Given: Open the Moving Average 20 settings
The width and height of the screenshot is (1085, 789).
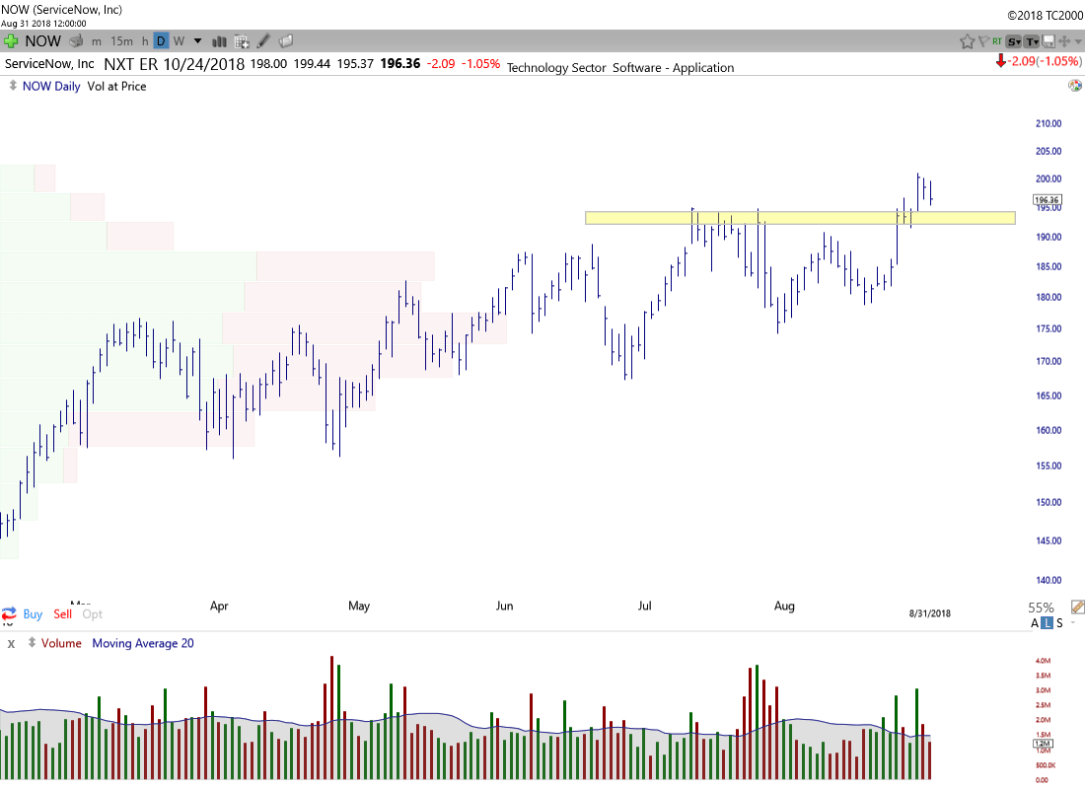Looking at the screenshot, I should point(142,643).
